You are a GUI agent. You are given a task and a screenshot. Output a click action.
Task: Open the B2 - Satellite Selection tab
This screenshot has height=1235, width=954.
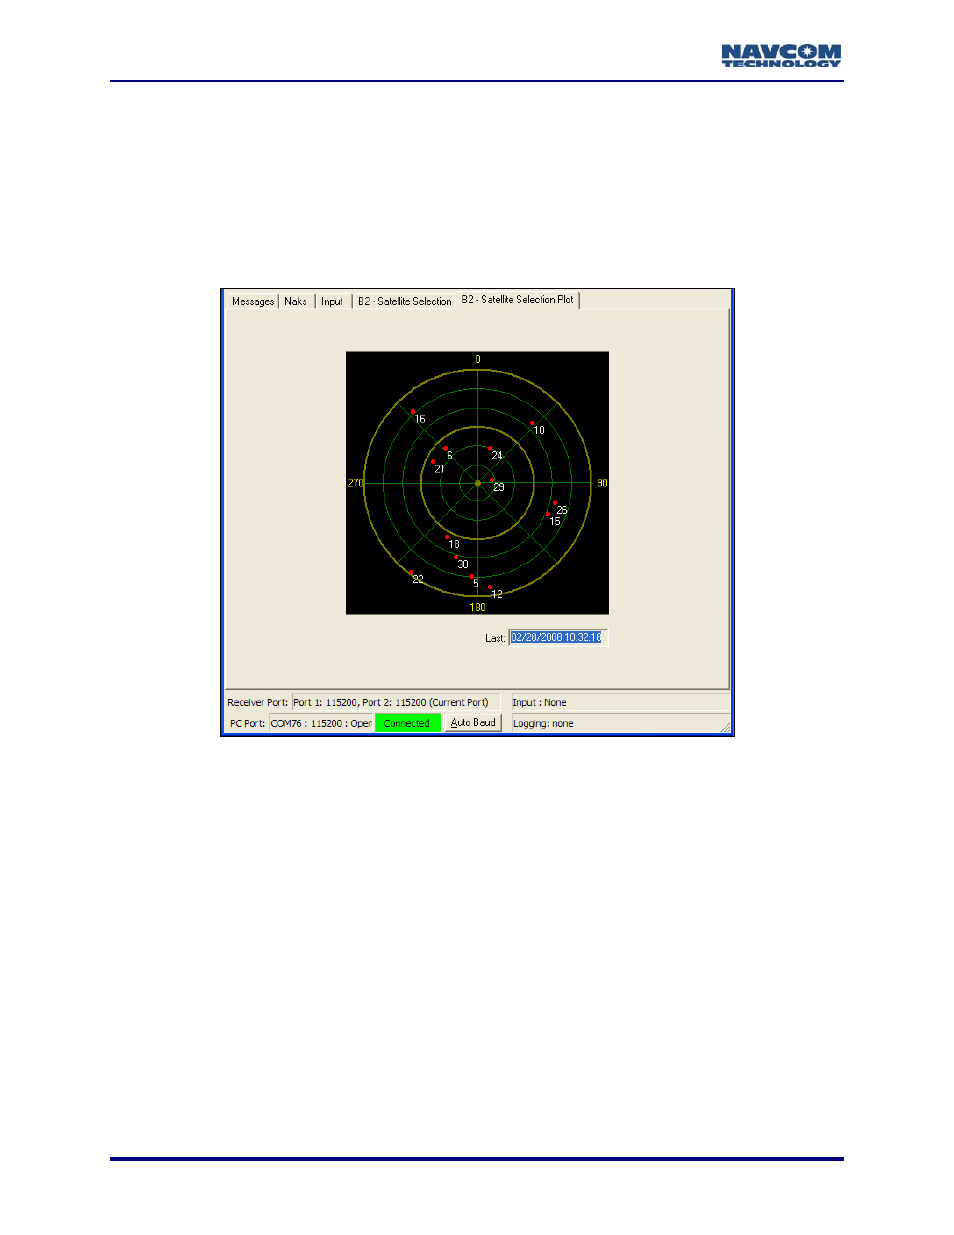point(404,301)
